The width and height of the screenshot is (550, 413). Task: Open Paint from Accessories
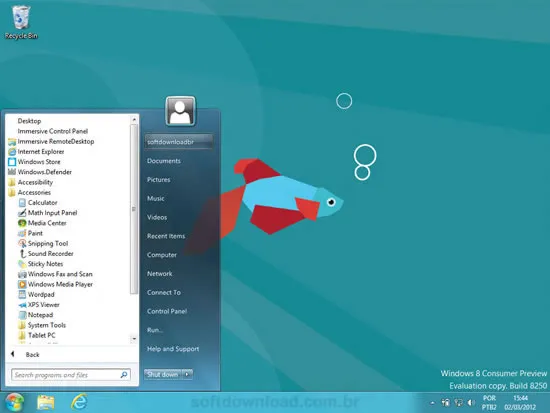pyautogui.click(x=31, y=233)
